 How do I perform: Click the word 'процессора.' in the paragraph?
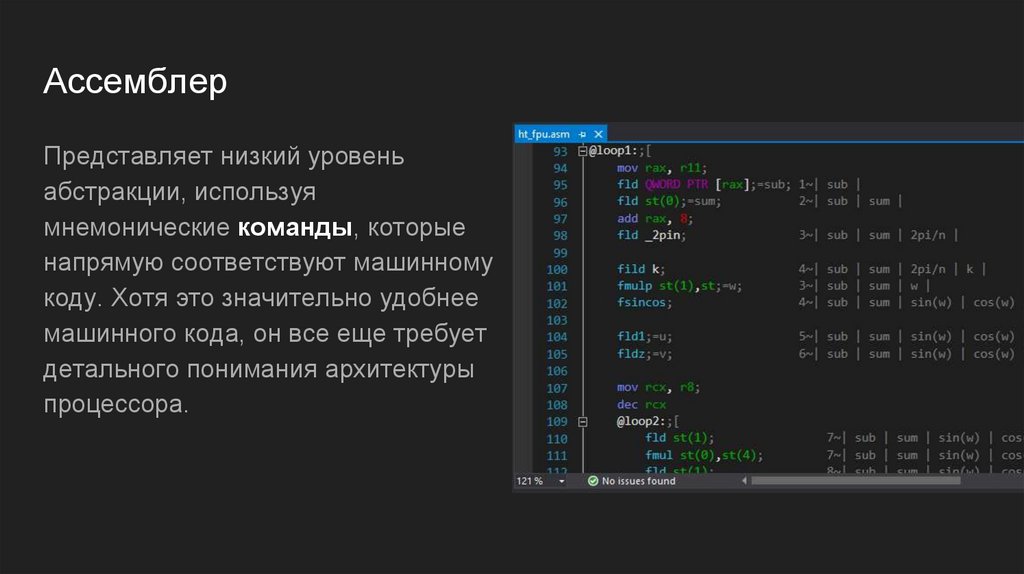[x=116, y=404]
